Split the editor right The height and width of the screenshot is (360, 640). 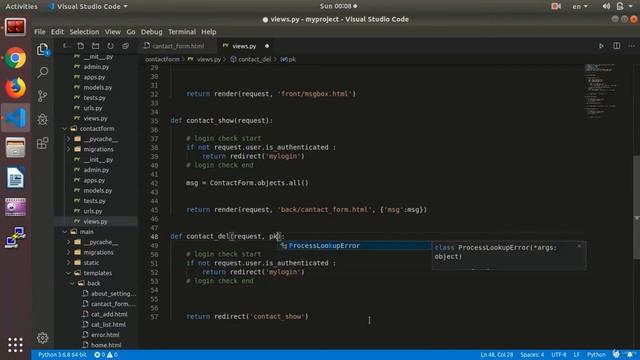pos(617,46)
